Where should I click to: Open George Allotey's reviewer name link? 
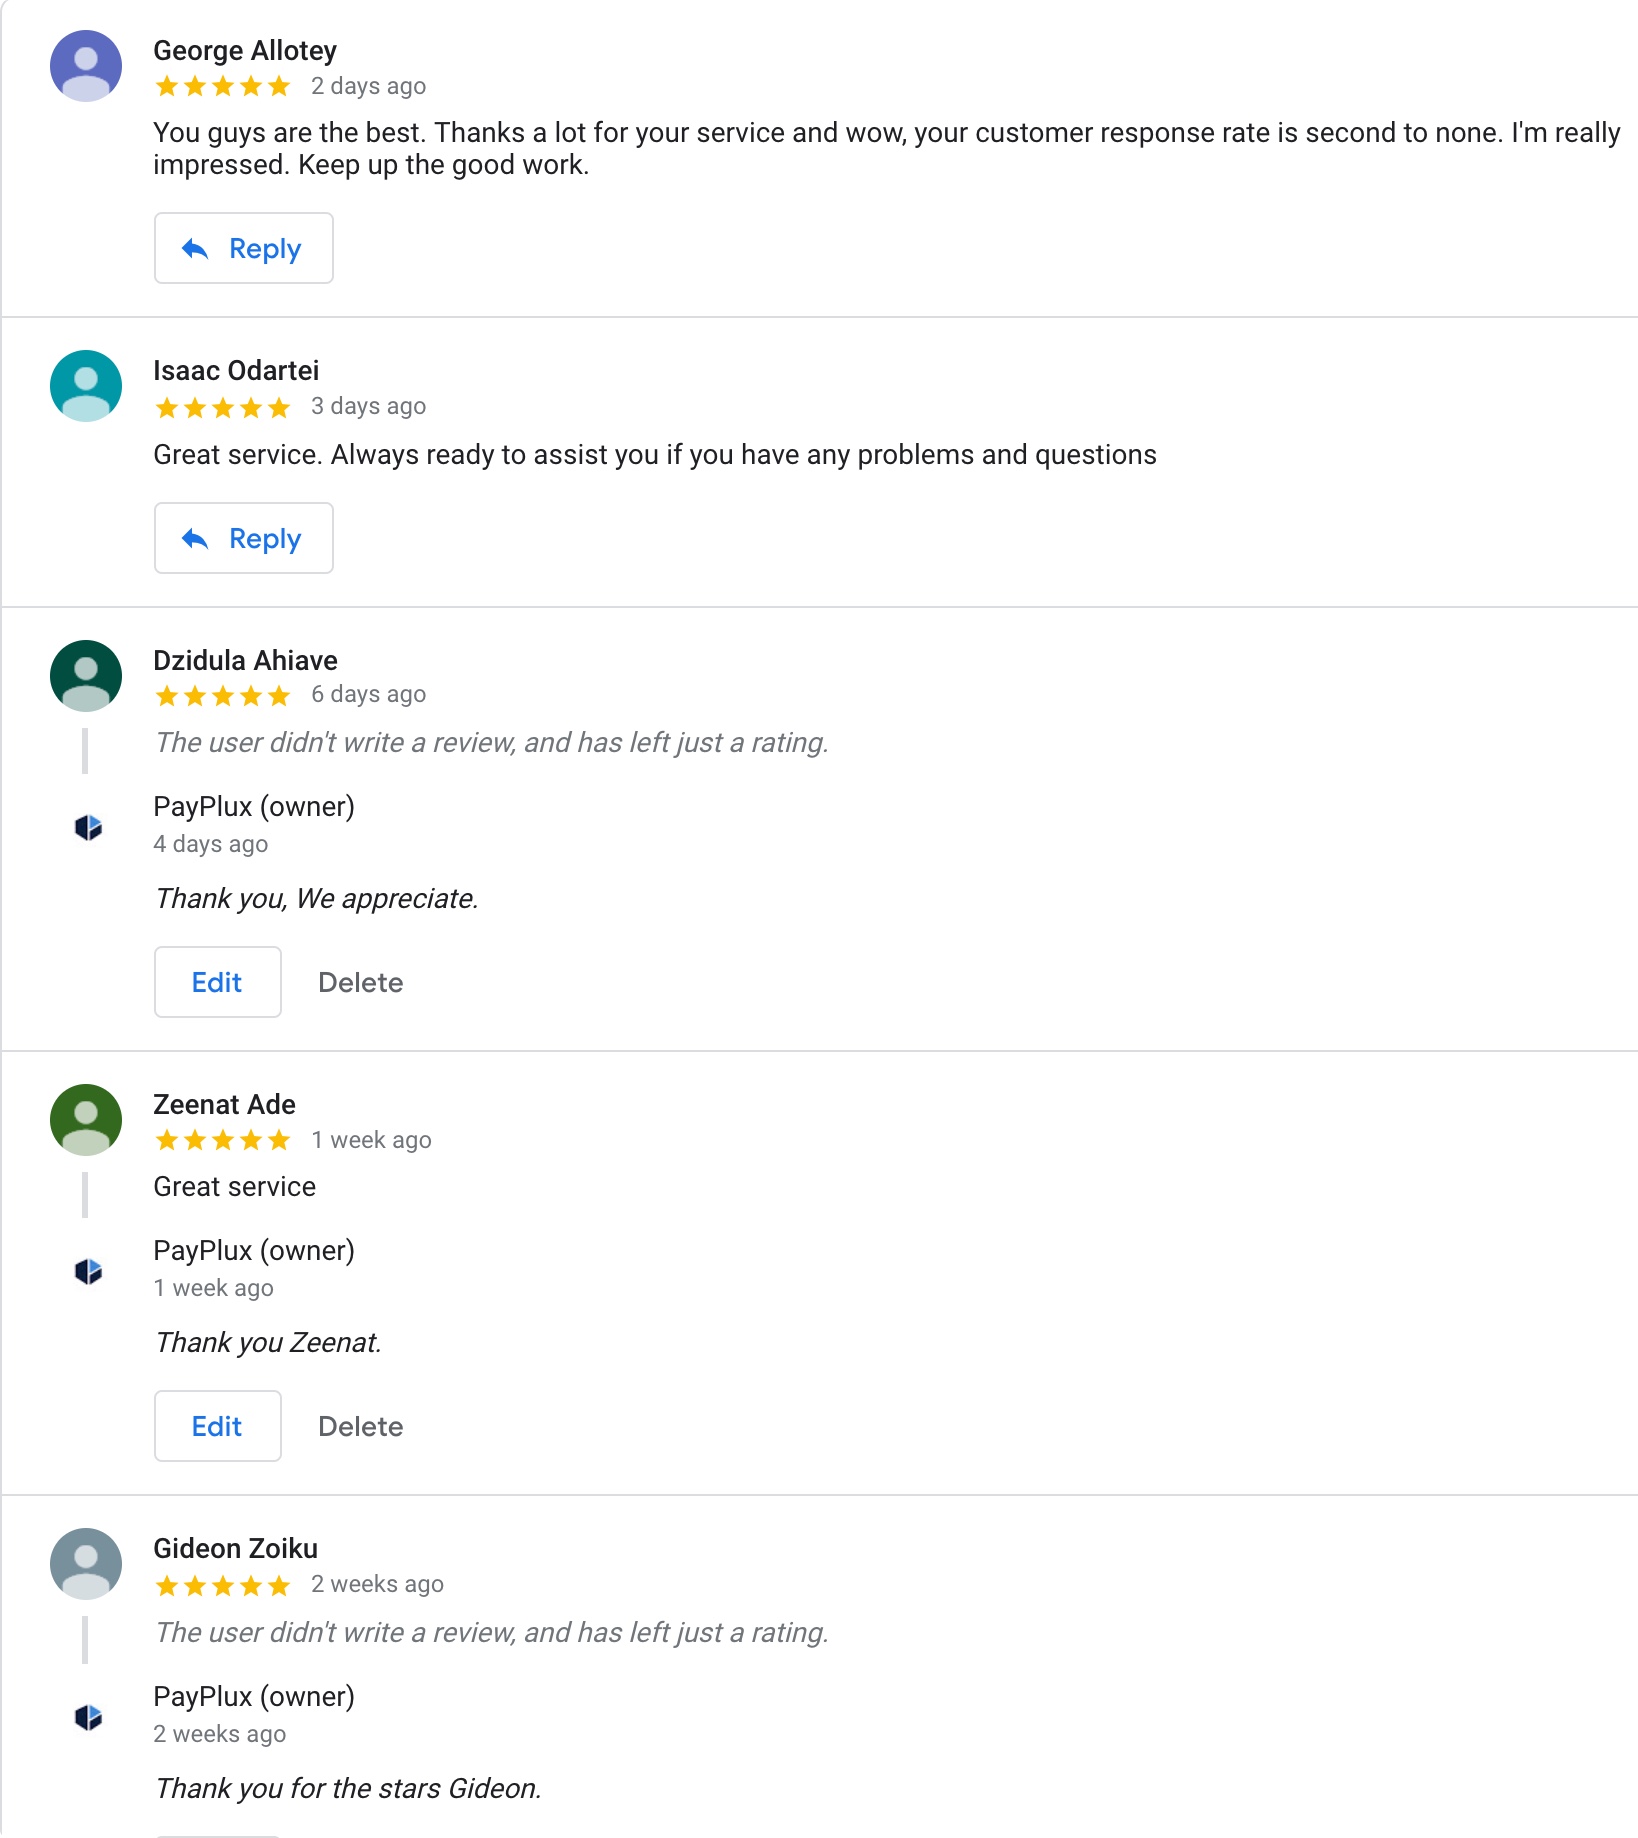pos(245,50)
